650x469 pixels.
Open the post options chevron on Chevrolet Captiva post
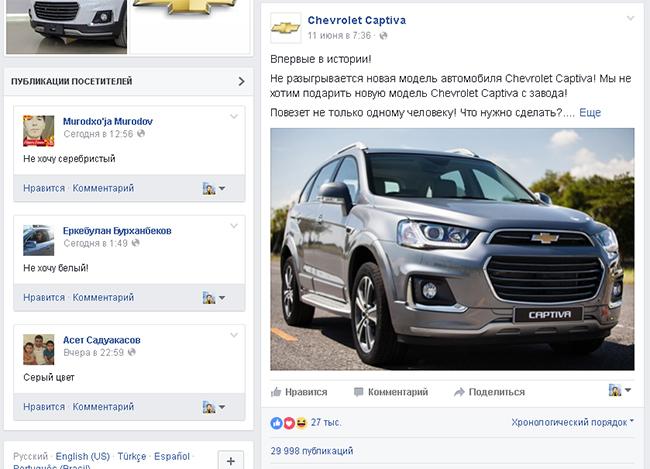630,18
